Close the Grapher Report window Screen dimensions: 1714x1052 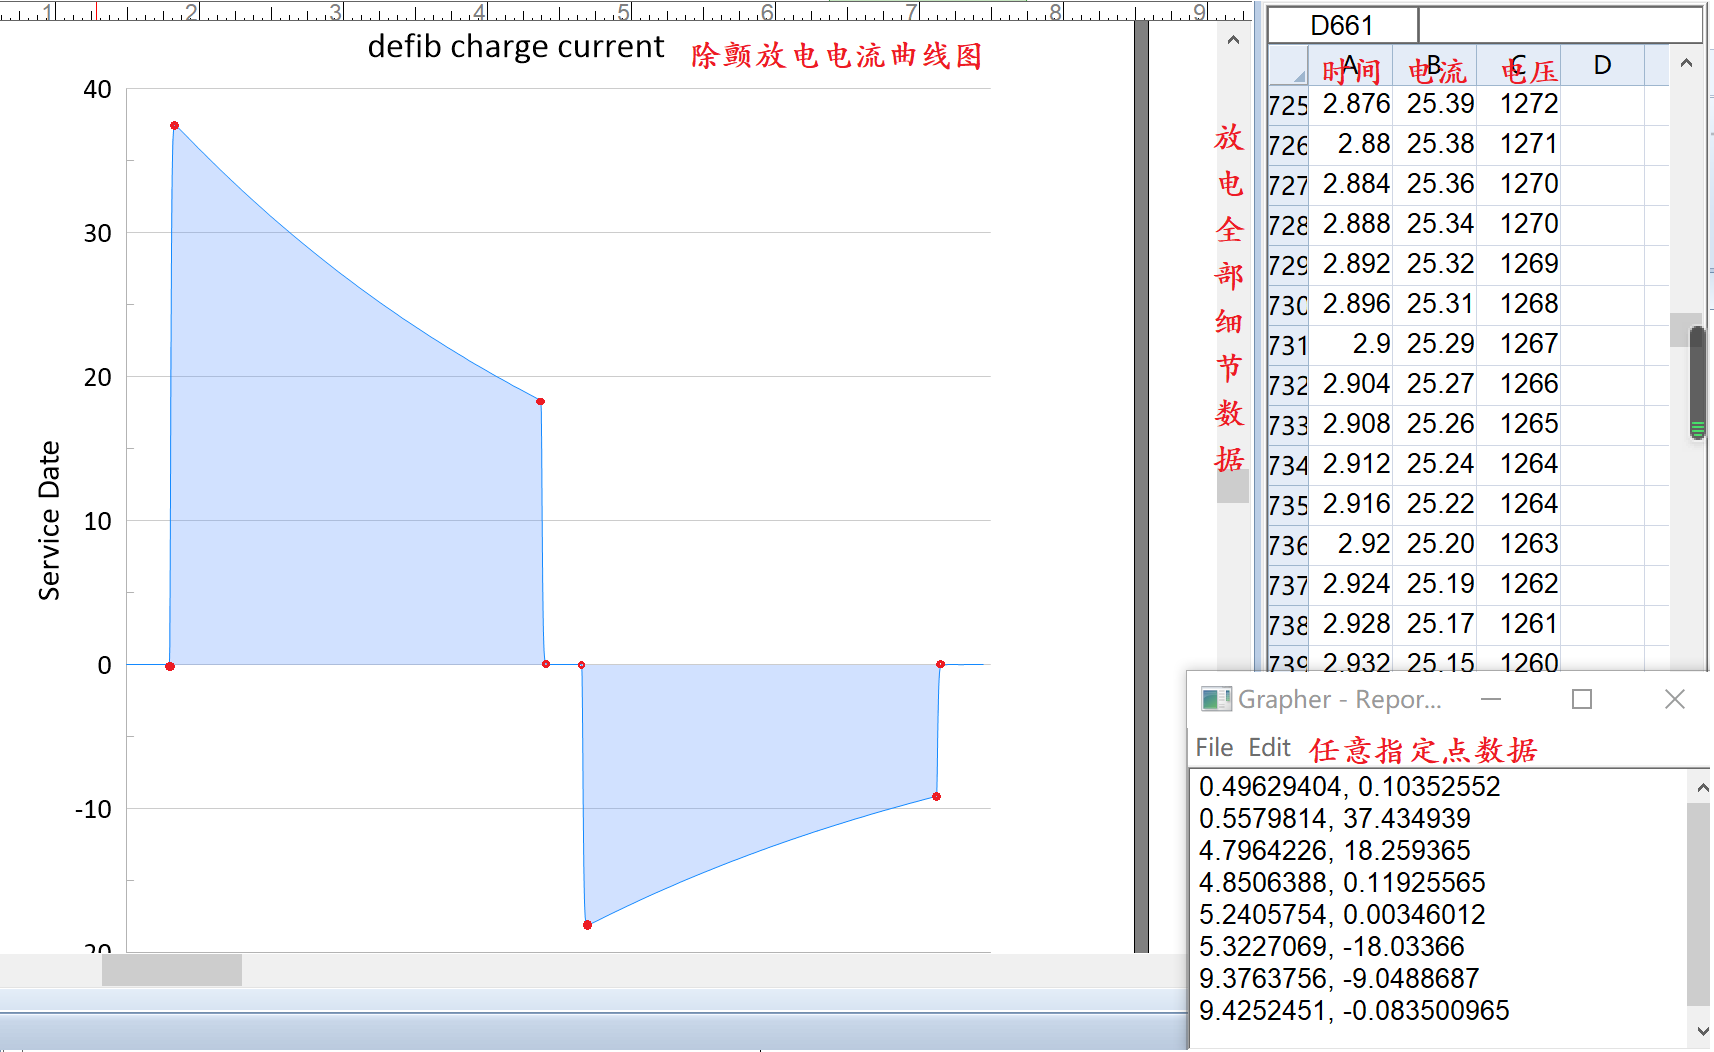[1675, 699]
